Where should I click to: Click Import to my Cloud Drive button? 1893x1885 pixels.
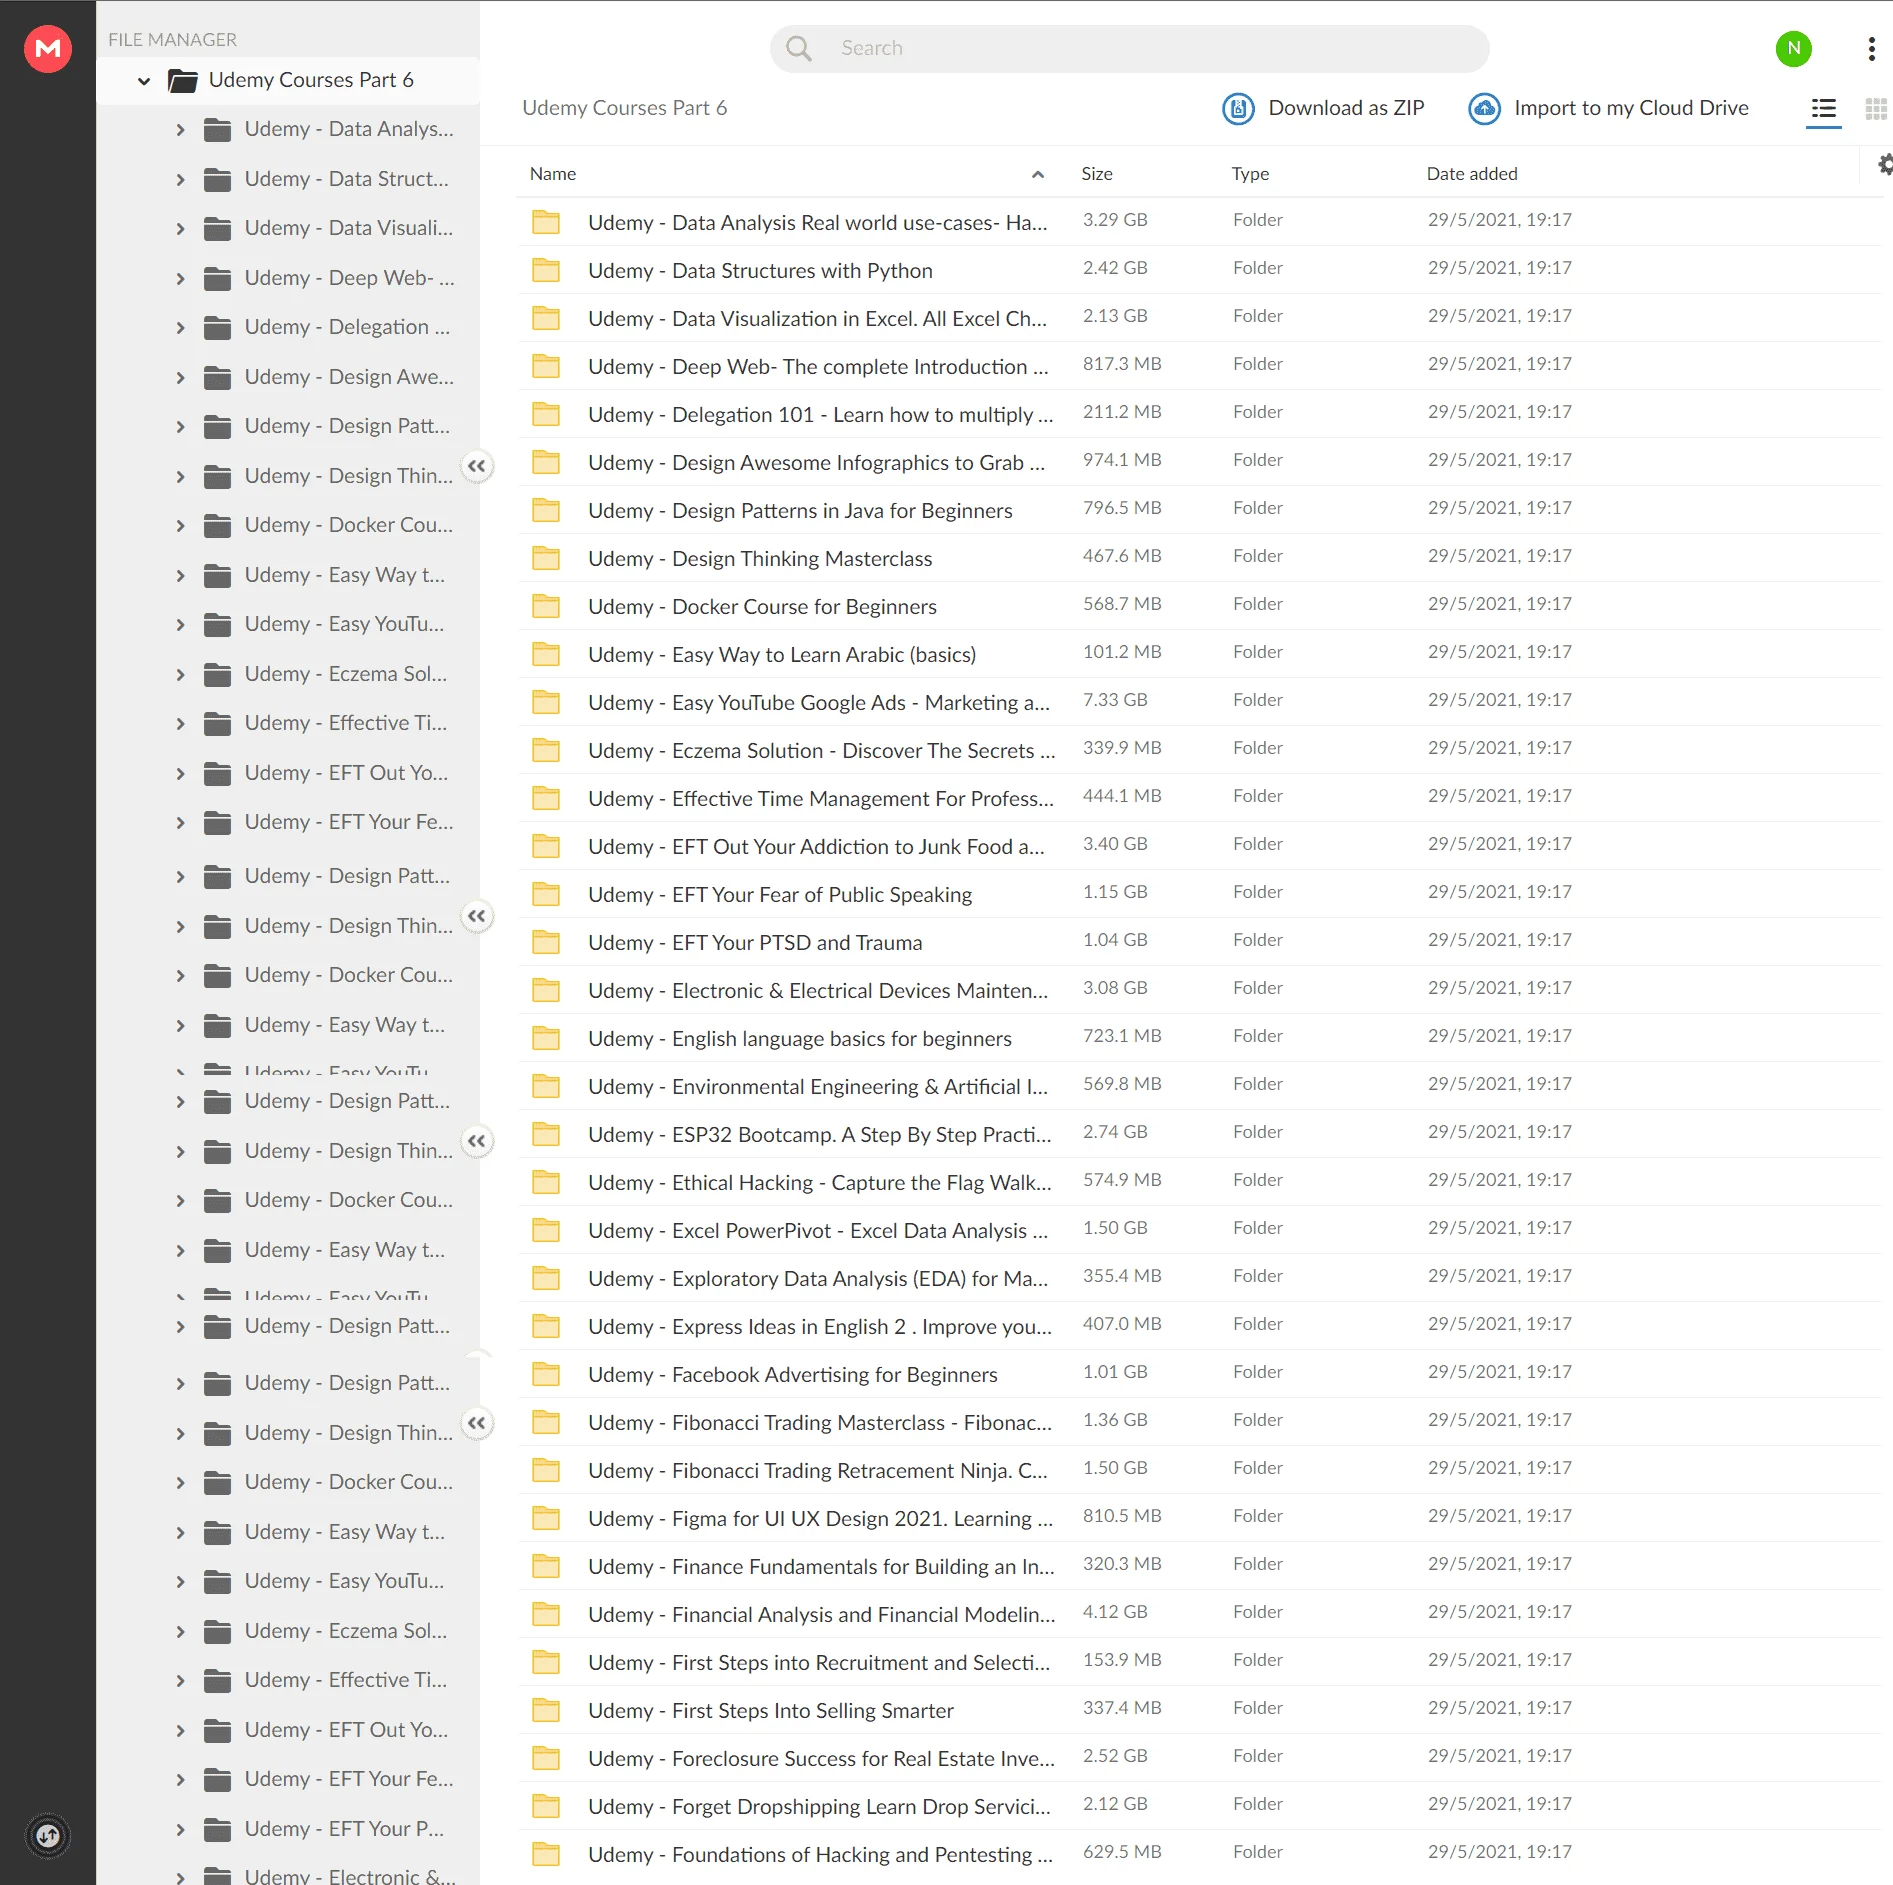pyautogui.click(x=1608, y=108)
